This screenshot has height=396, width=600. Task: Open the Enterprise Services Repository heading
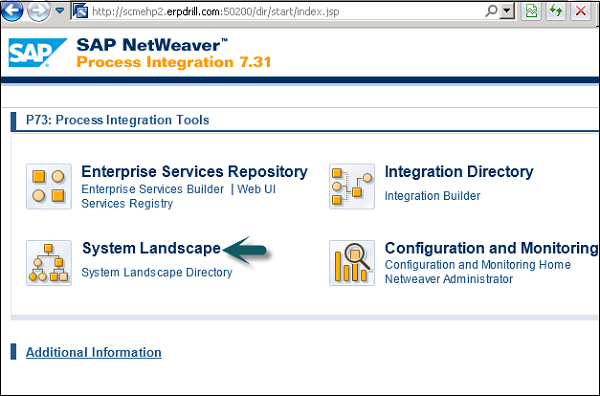point(194,172)
